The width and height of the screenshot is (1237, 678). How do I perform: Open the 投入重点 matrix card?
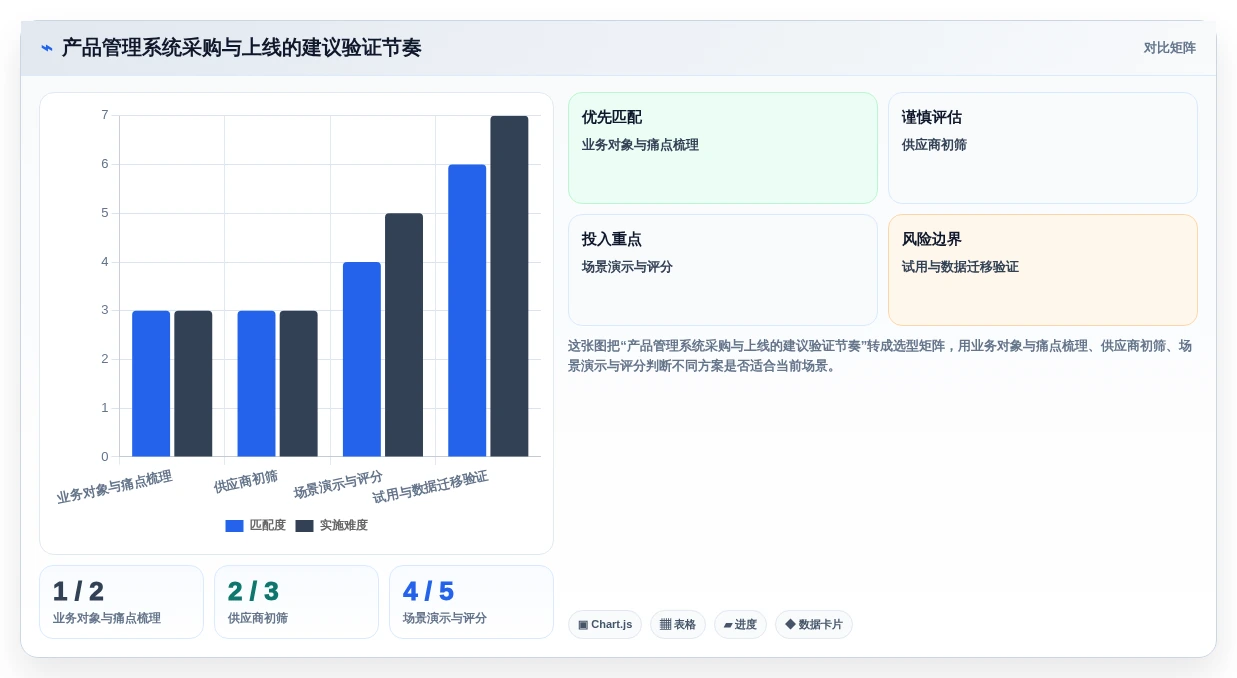tap(722, 270)
